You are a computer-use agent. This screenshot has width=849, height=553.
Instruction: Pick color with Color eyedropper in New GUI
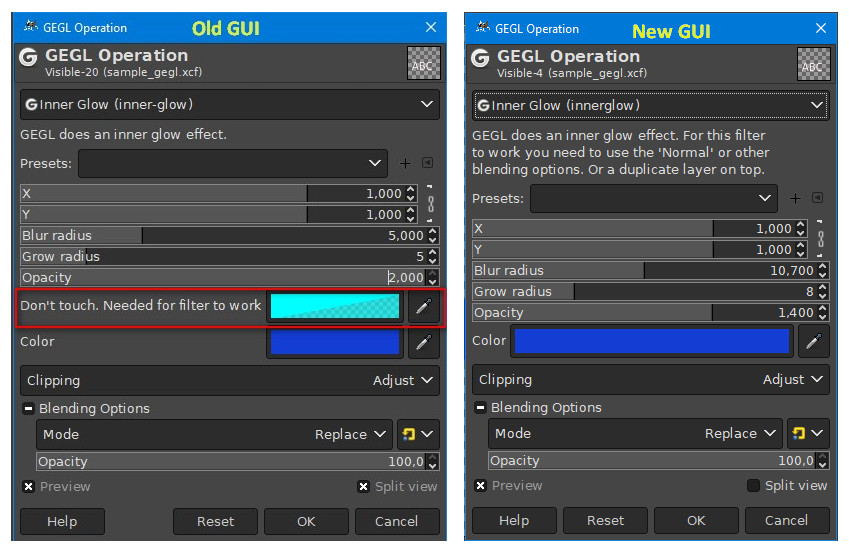813,341
